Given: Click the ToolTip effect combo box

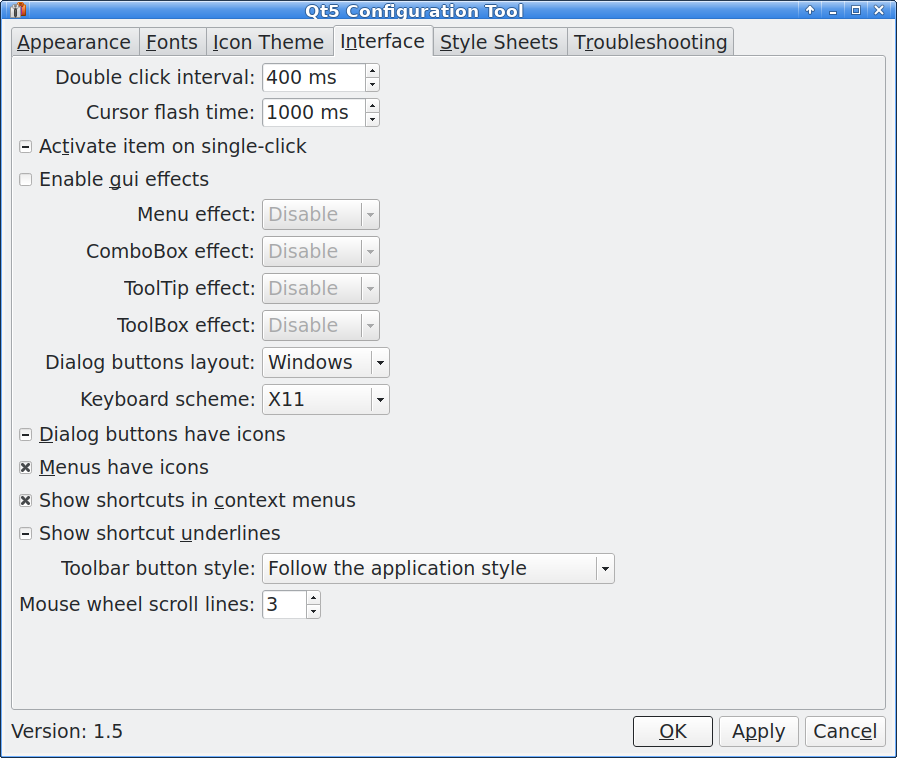Looking at the screenshot, I should [320, 288].
